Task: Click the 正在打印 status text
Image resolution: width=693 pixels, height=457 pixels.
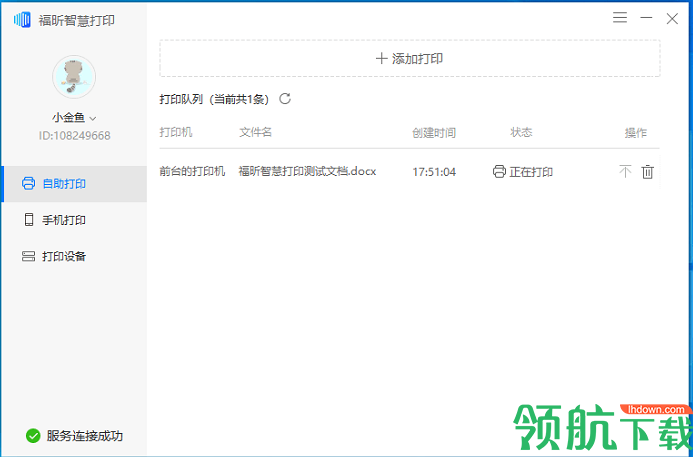Action: [531, 172]
